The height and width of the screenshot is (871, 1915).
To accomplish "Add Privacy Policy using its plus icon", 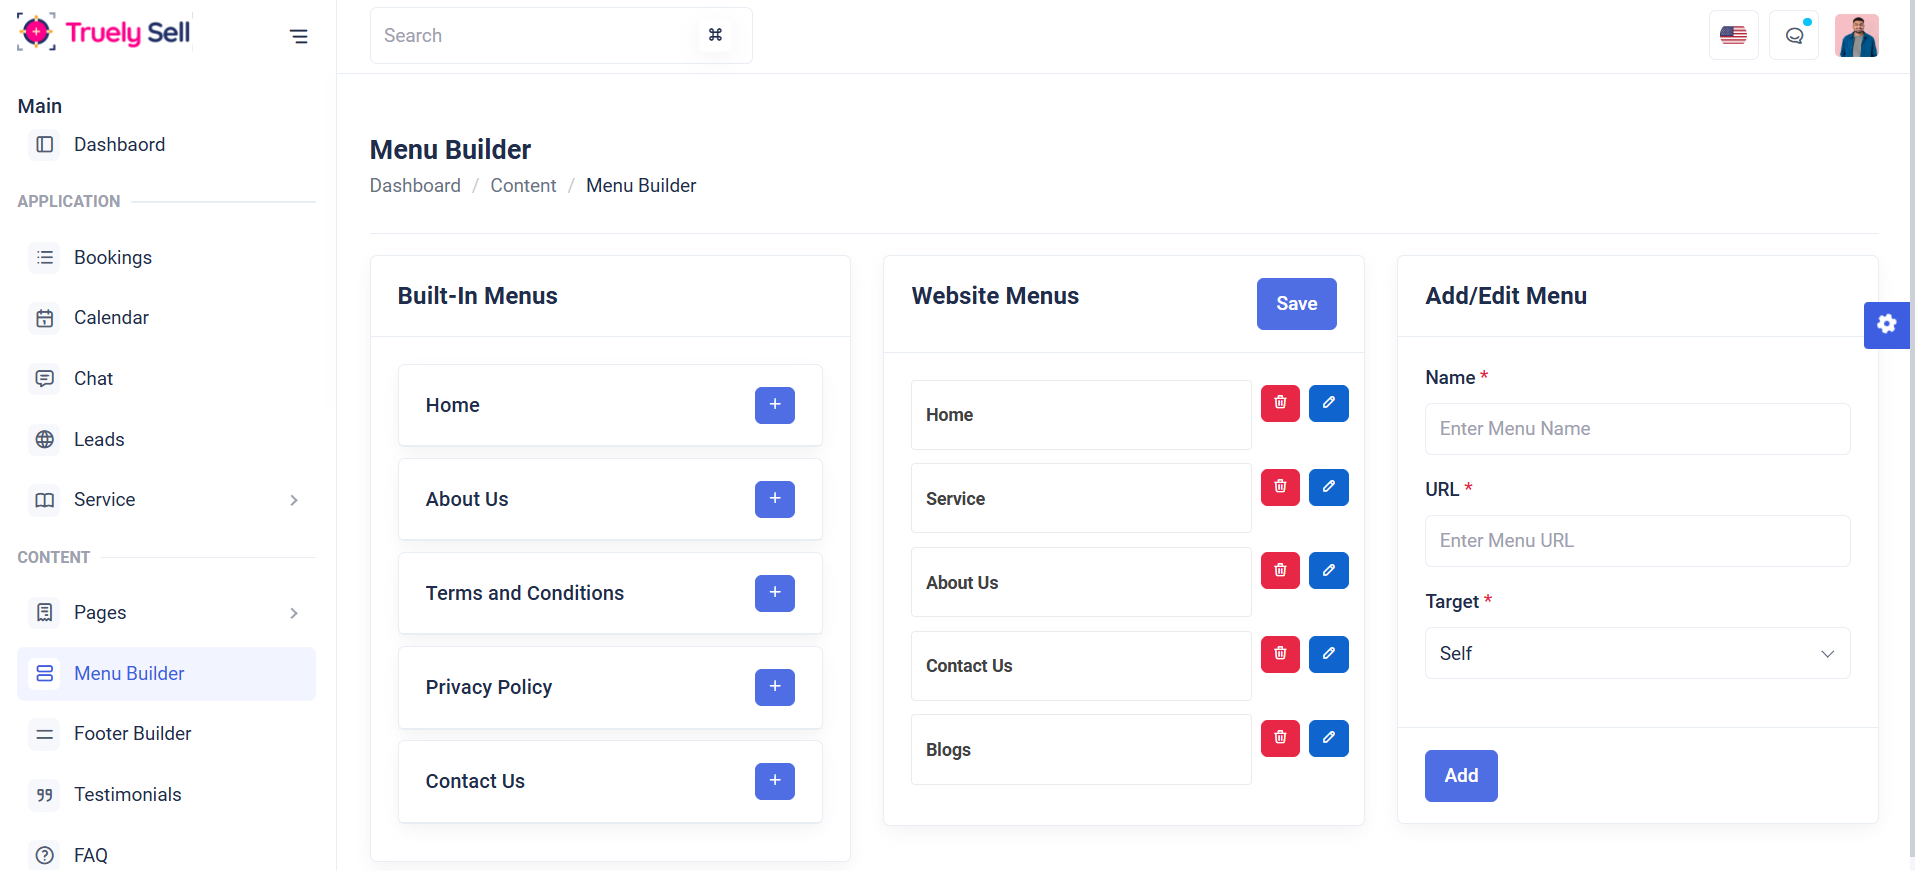I will coord(774,687).
